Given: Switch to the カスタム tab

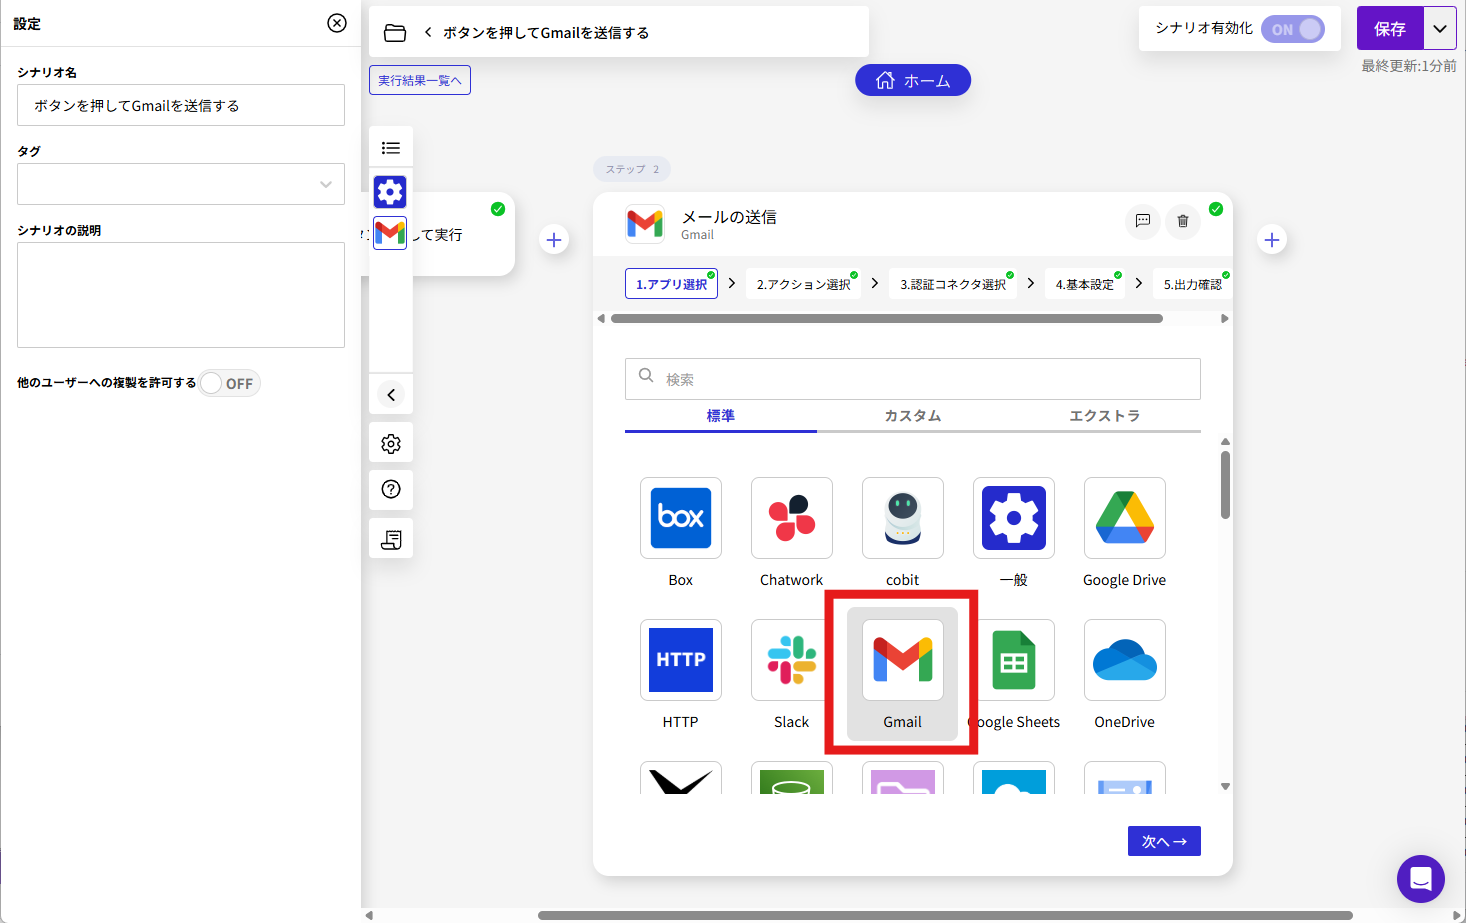Looking at the screenshot, I should (913, 416).
